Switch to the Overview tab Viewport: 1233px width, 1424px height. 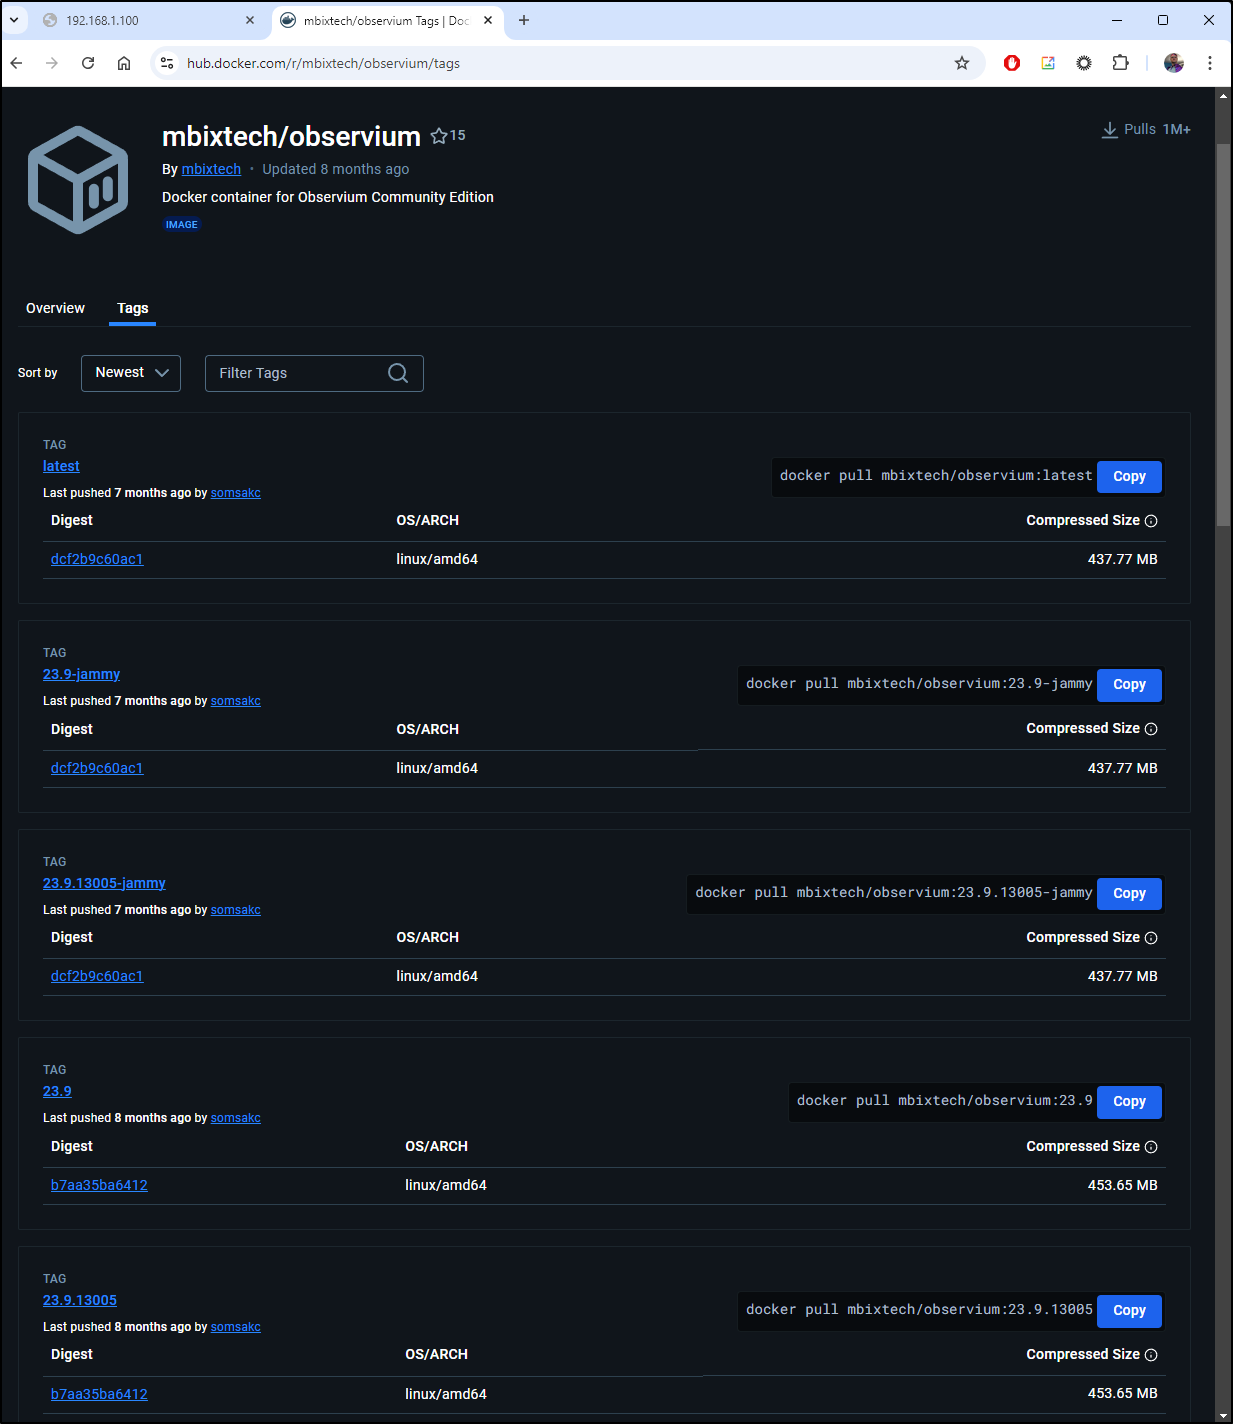(55, 308)
